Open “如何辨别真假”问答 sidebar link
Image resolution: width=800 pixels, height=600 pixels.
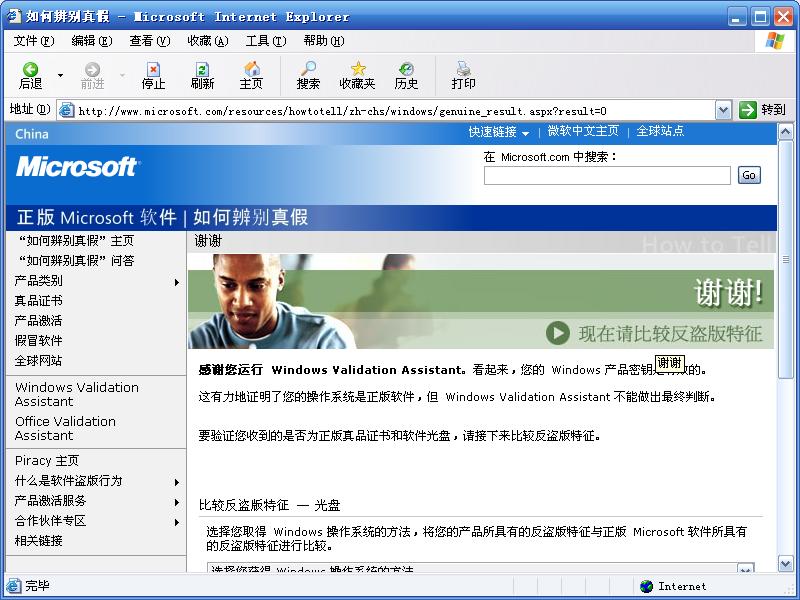(77, 260)
